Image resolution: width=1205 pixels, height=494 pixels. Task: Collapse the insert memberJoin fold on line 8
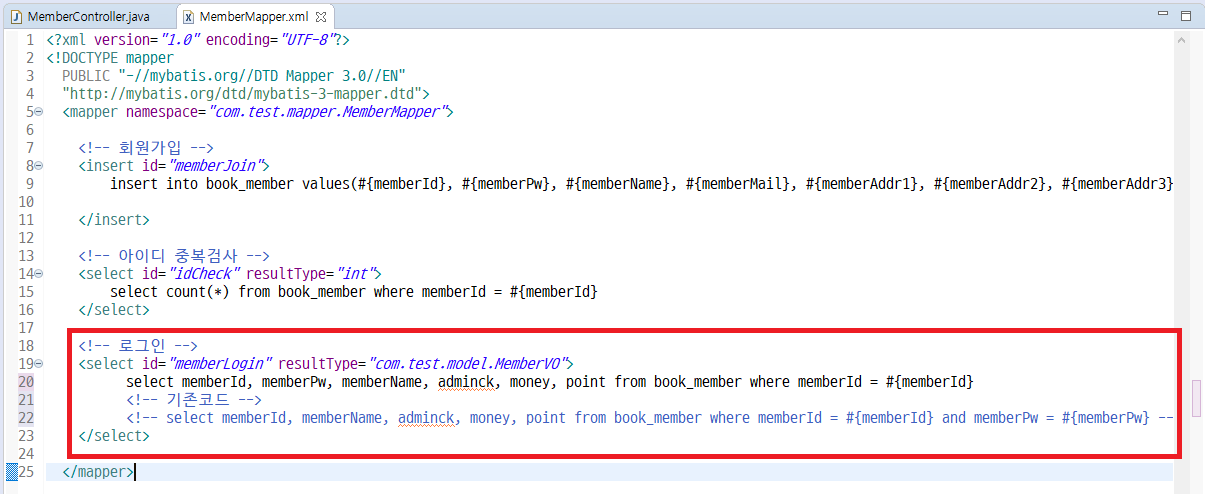(39, 166)
